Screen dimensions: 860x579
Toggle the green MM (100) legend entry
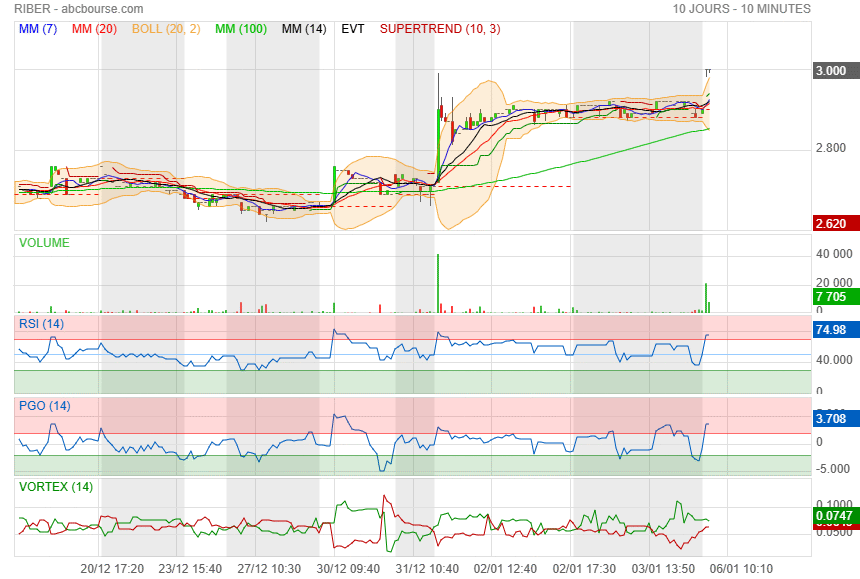pyautogui.click(x=240, y=29)
